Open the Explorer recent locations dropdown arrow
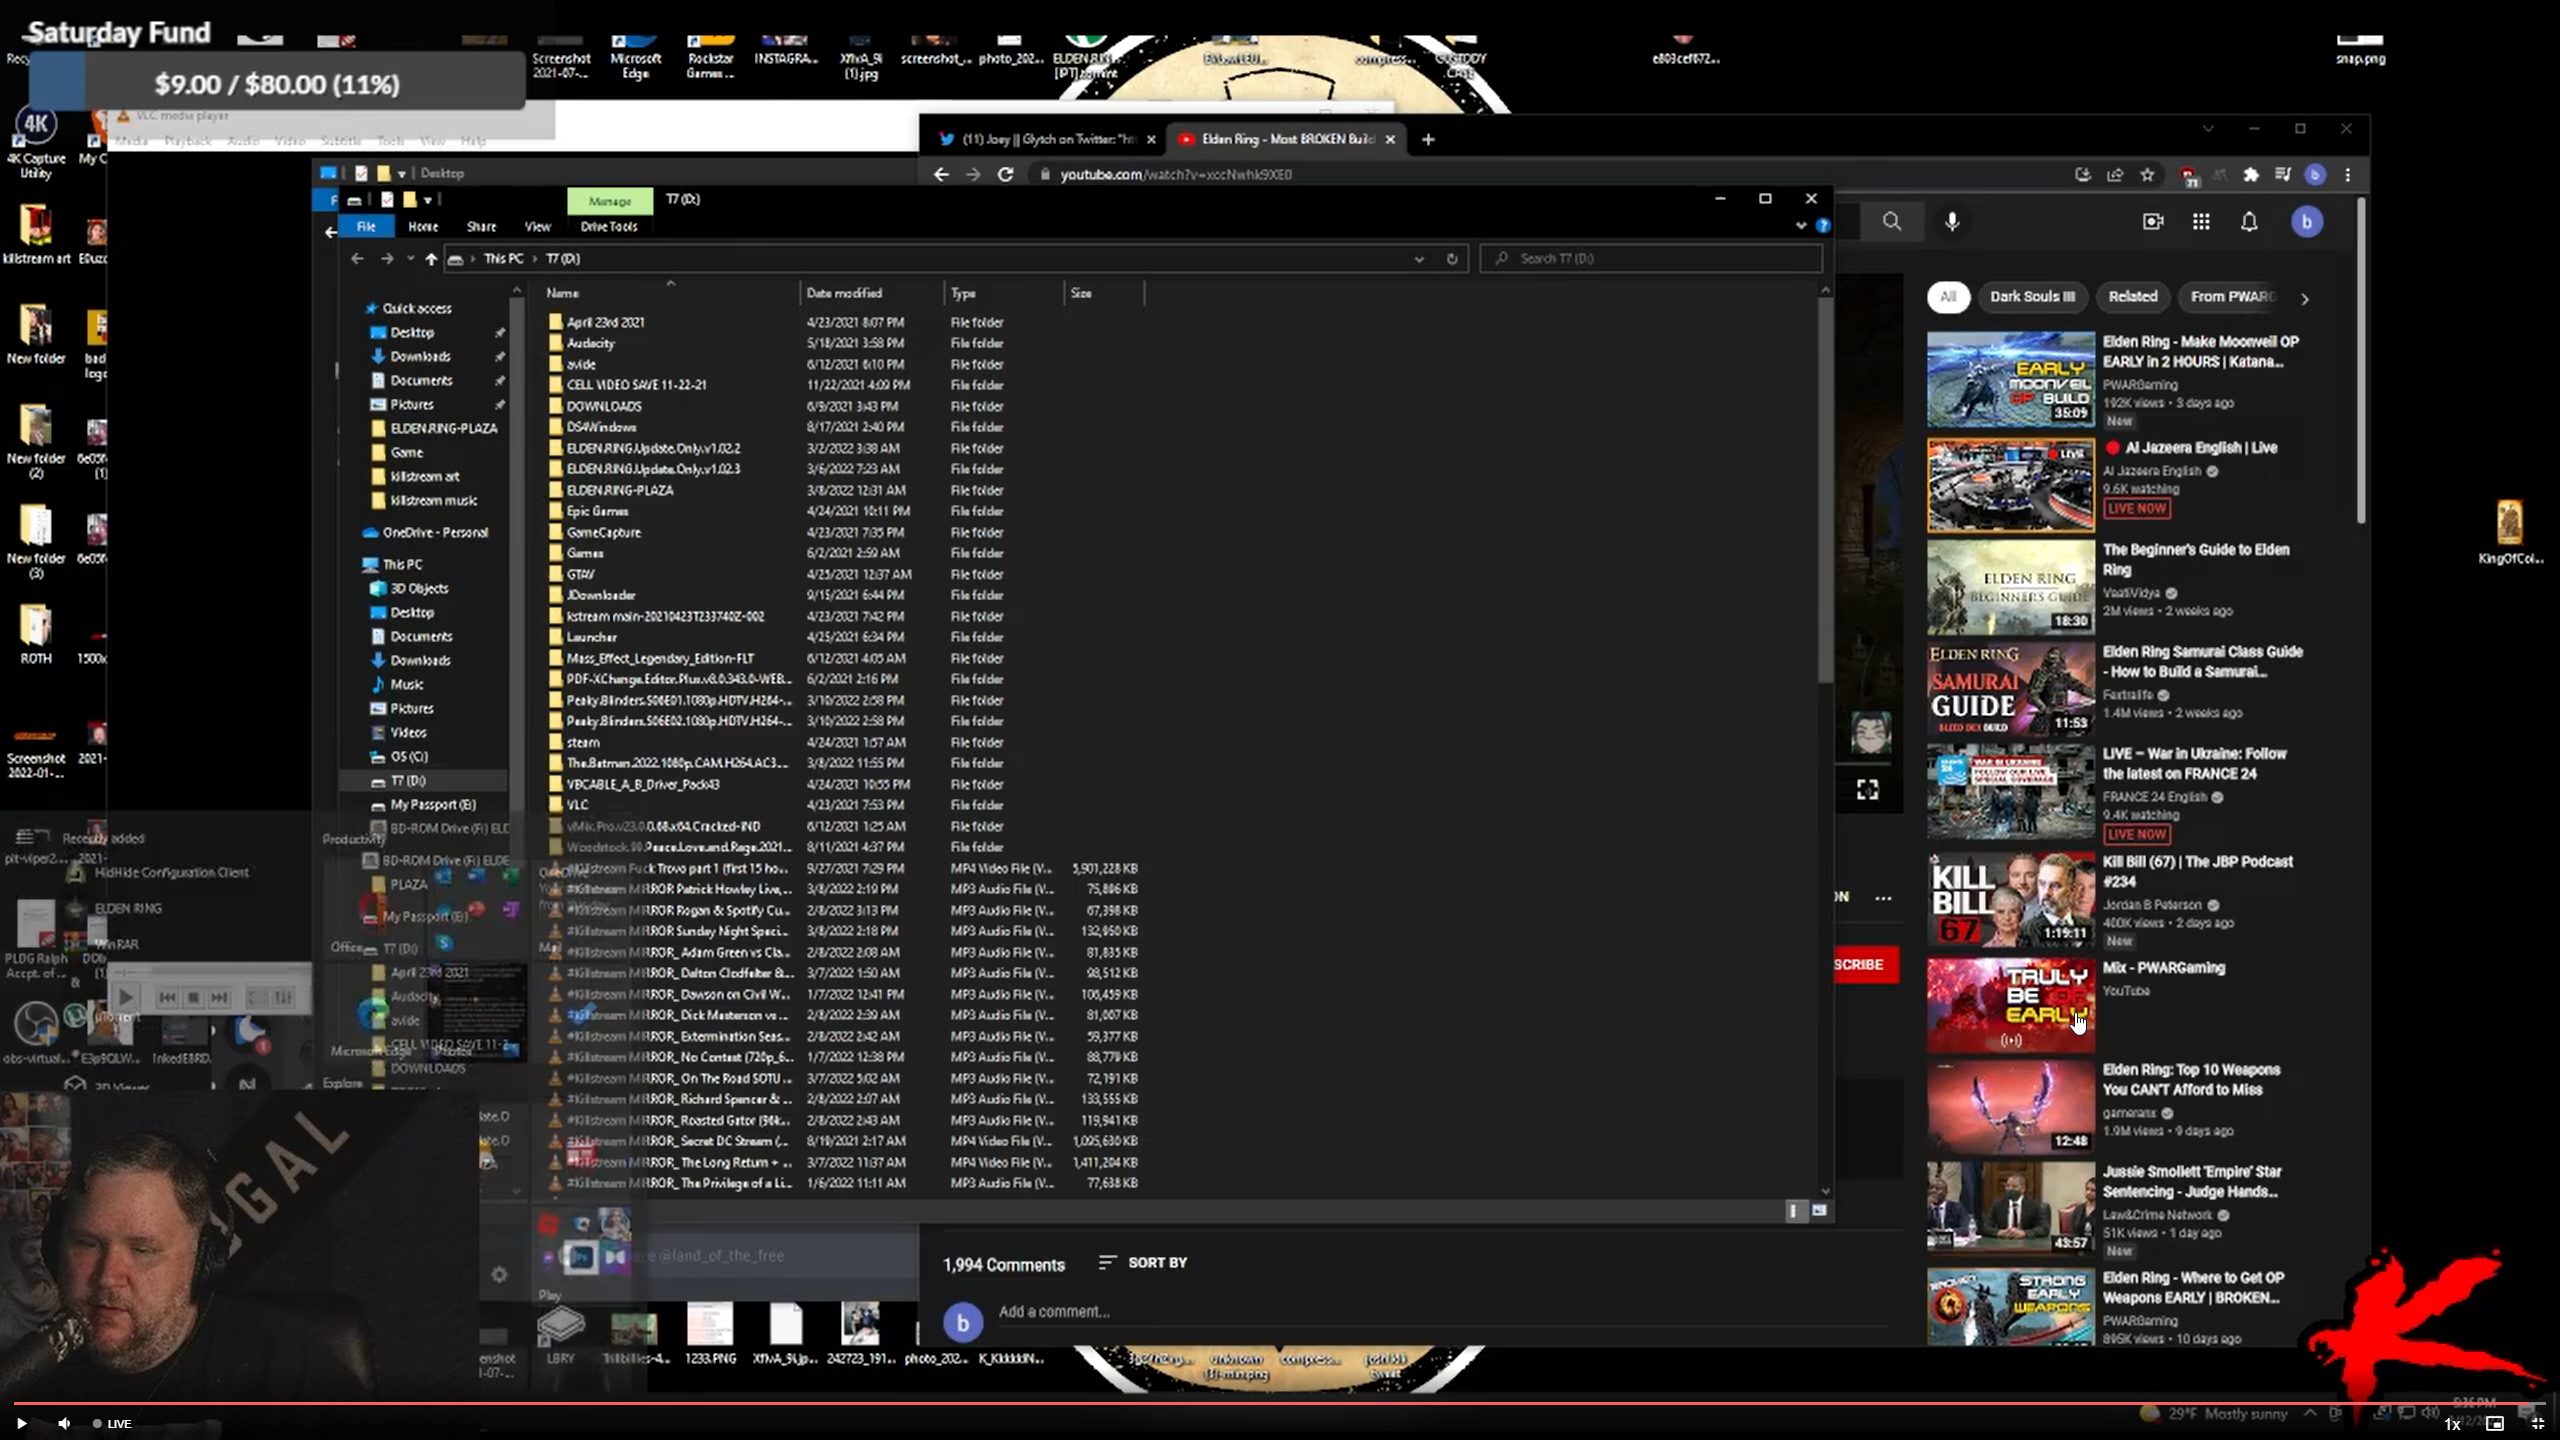Image resolution: width=2560 pixels, height=1440 pixels. coord(410,258)
